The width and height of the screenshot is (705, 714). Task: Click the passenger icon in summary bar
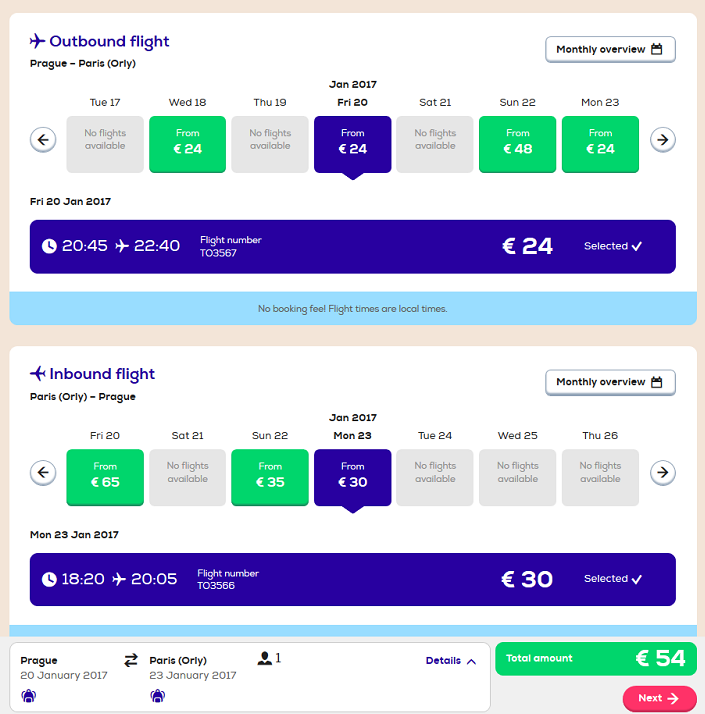[265, 658]
